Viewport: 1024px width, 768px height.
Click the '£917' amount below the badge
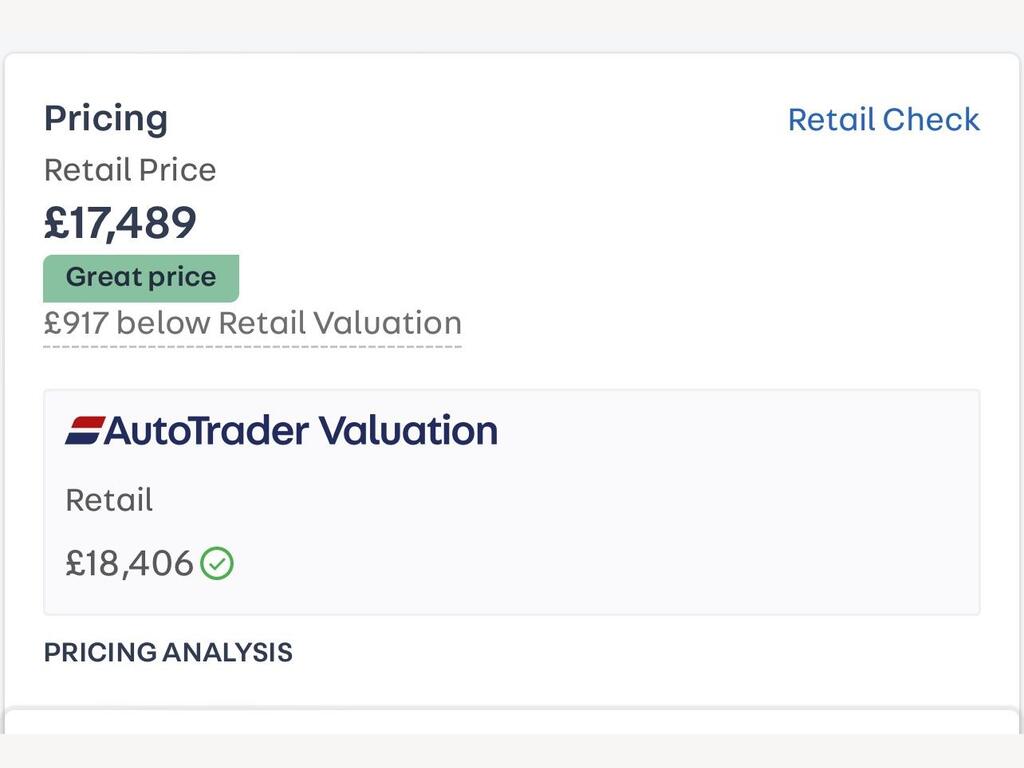click(76, 323)
